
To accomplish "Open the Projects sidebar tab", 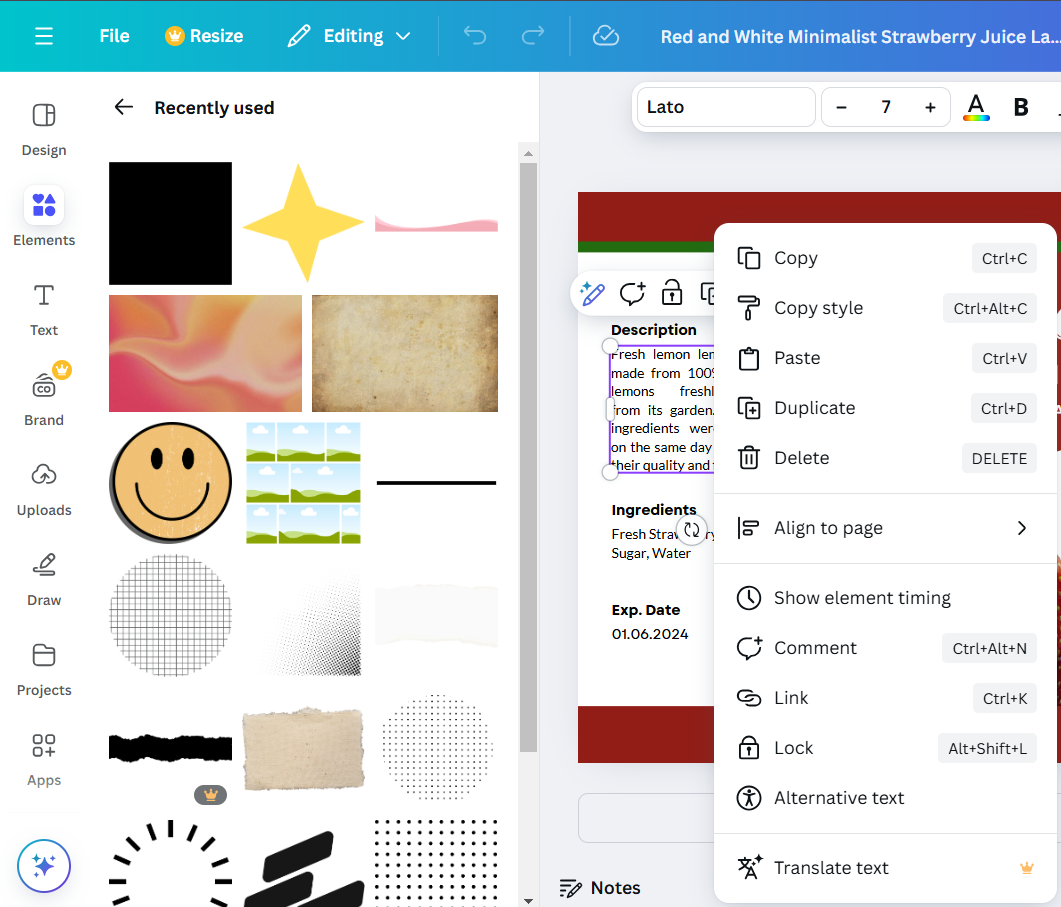I will click(x=44, y=670).
